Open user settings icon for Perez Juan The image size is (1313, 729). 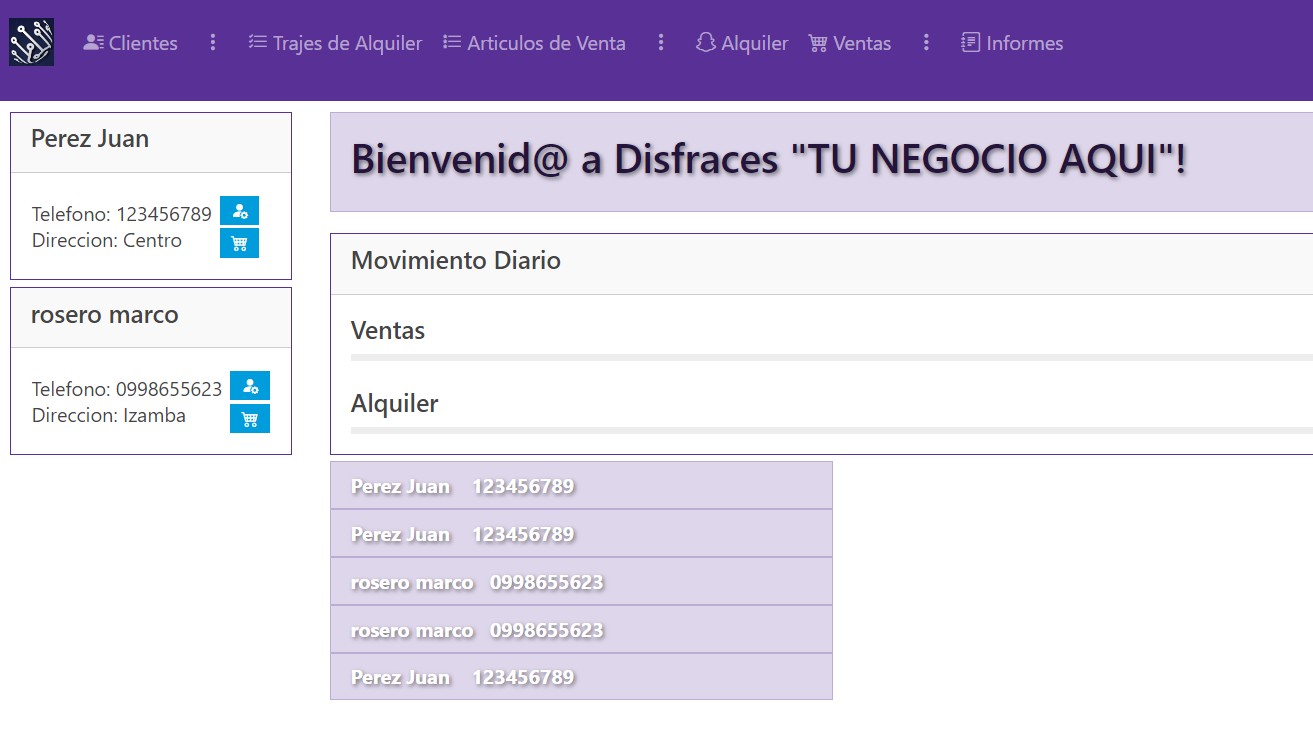tap(239, 211)
